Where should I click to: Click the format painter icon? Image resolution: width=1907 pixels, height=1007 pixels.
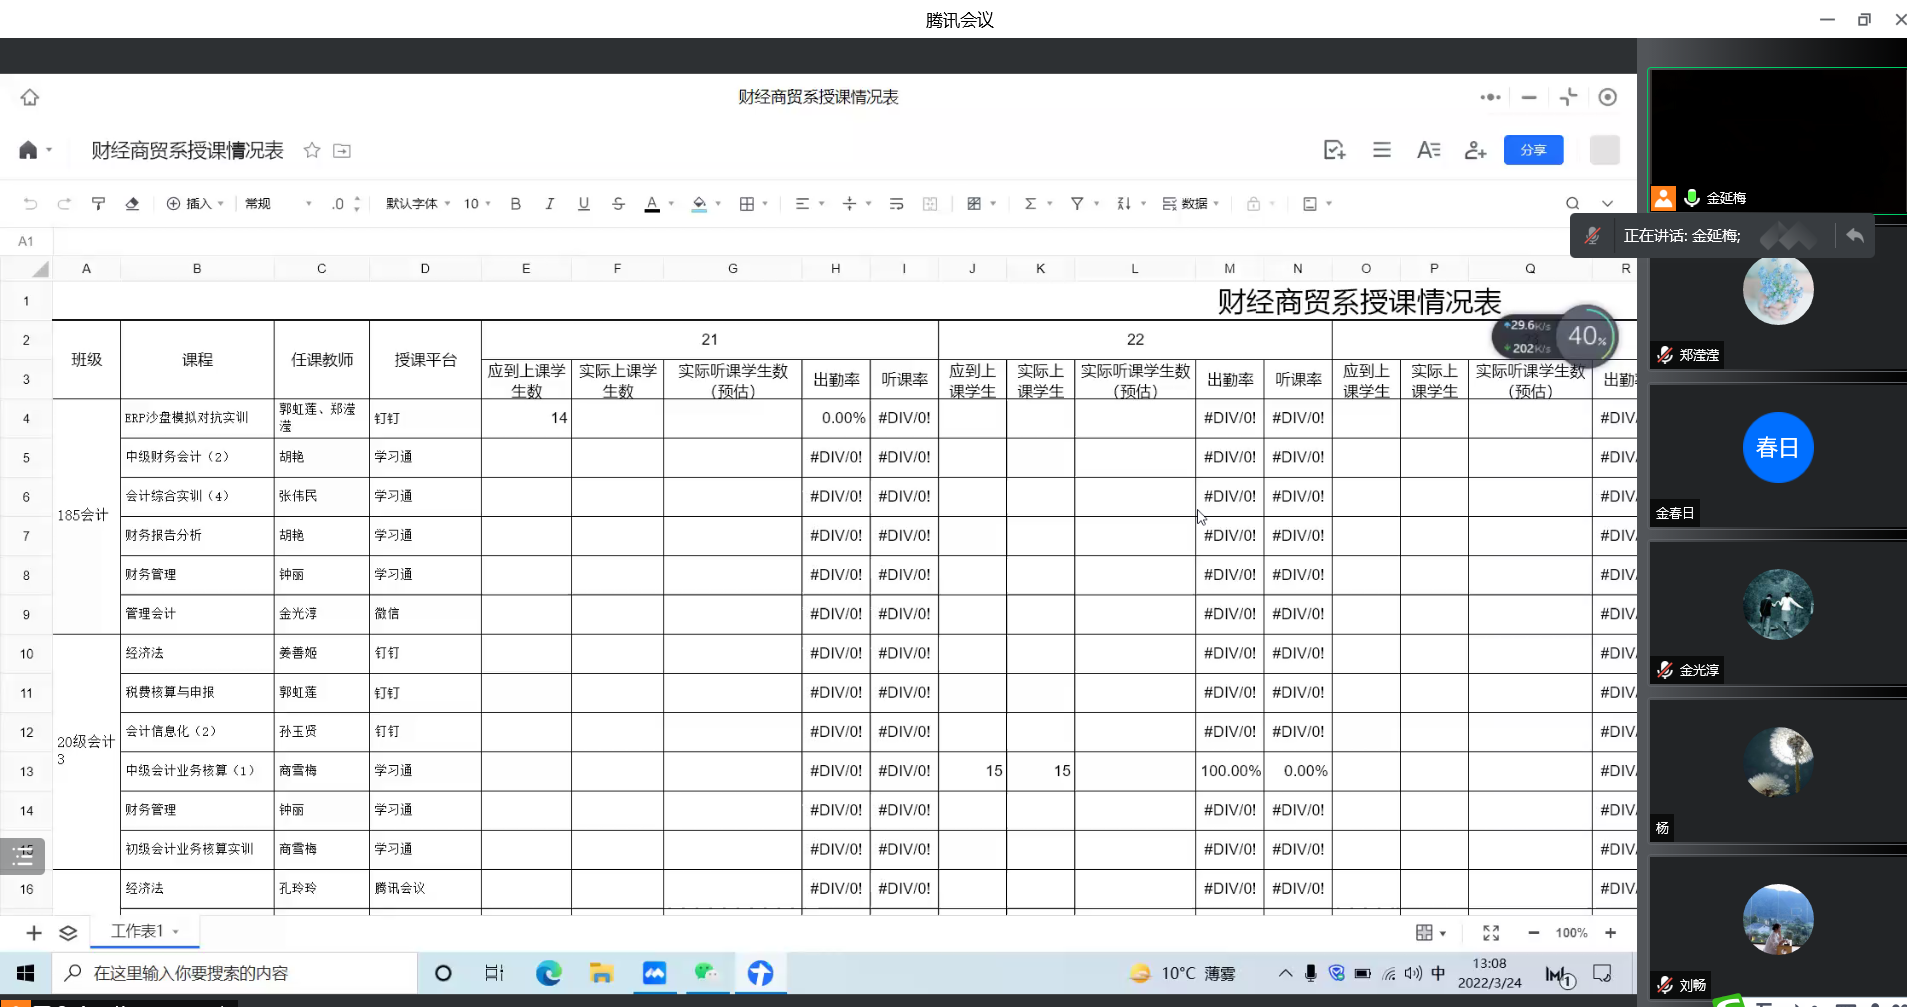click(x=98, y=204)
